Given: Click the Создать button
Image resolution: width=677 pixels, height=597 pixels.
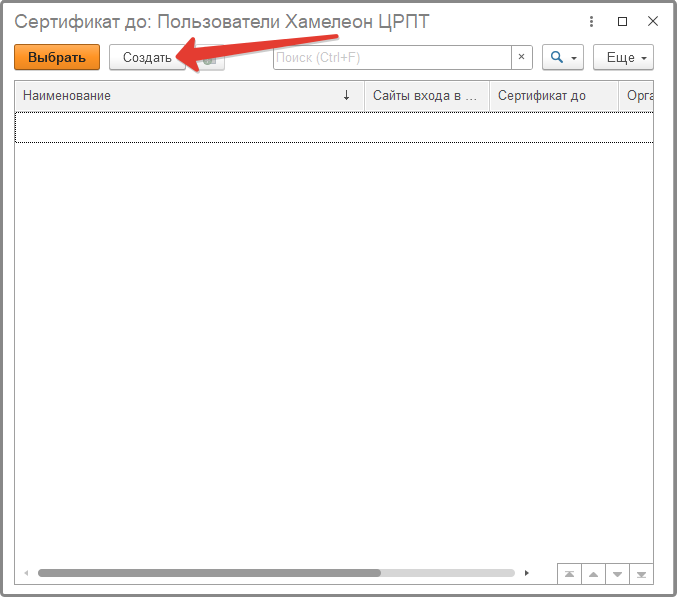Looking at the screenshot, I should pyautogui.click(x=147, y=57).
